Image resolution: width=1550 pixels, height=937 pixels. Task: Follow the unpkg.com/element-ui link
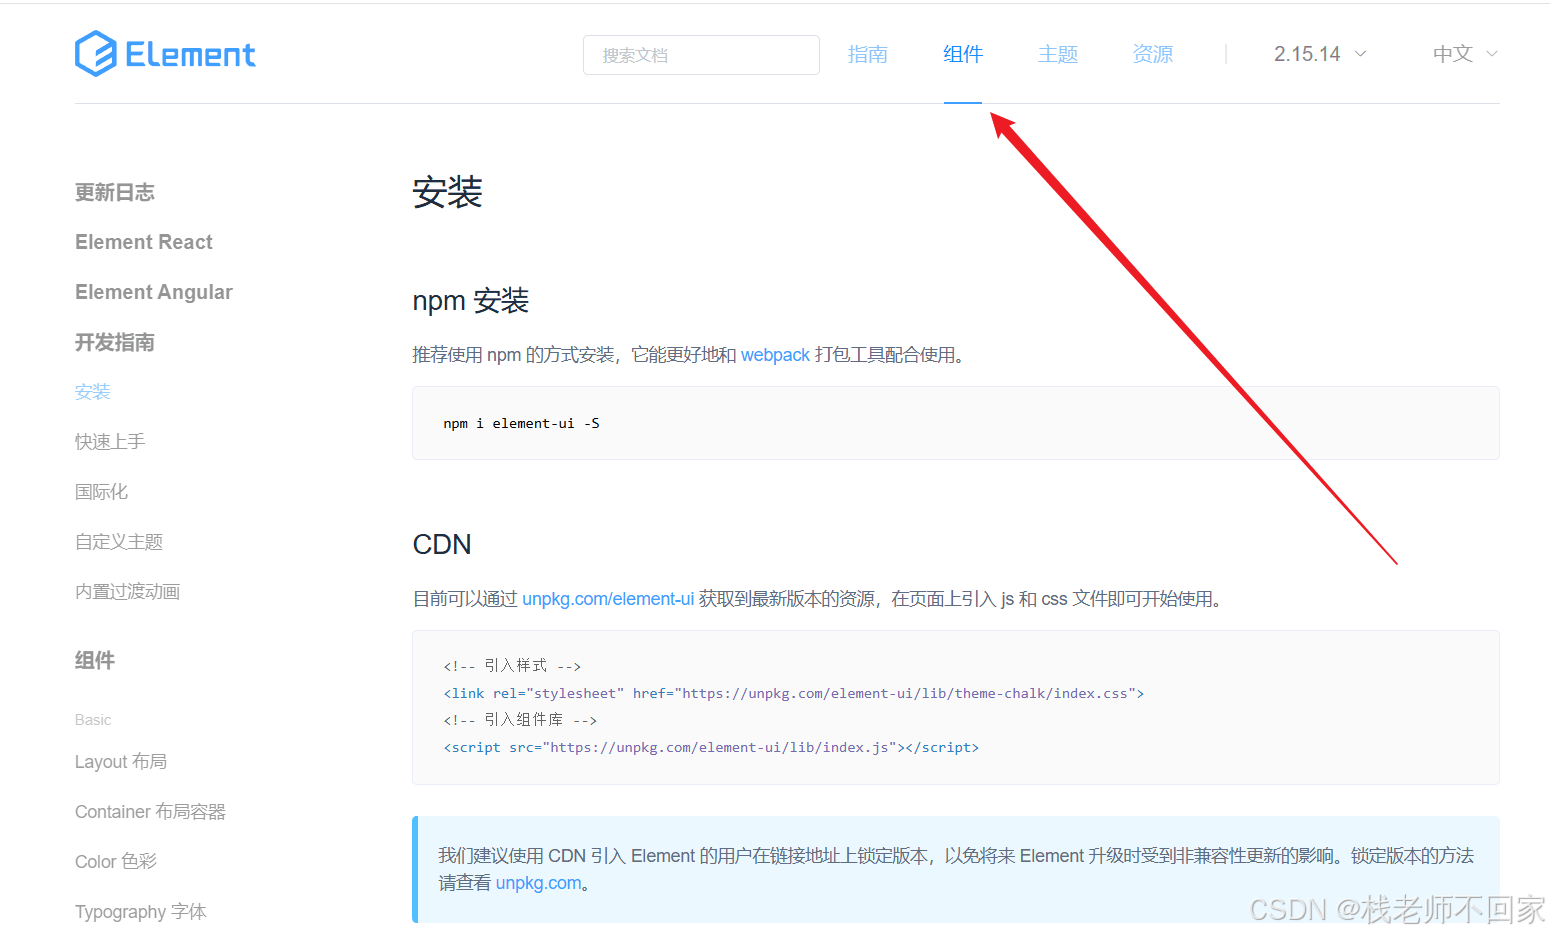[x=608, y=598]
